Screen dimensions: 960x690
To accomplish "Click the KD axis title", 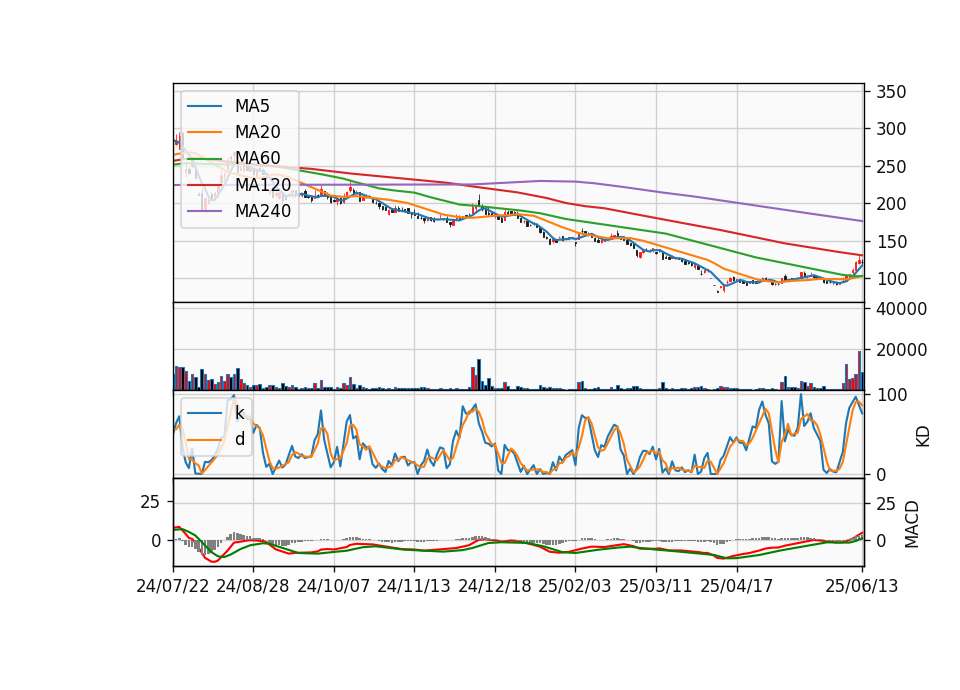I will coord(922,436).
